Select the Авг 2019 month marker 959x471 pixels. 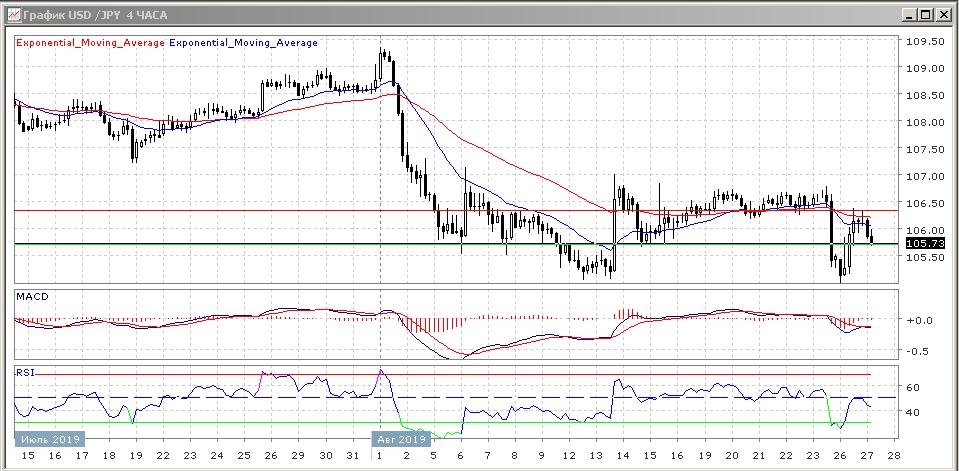click(401, 439)
